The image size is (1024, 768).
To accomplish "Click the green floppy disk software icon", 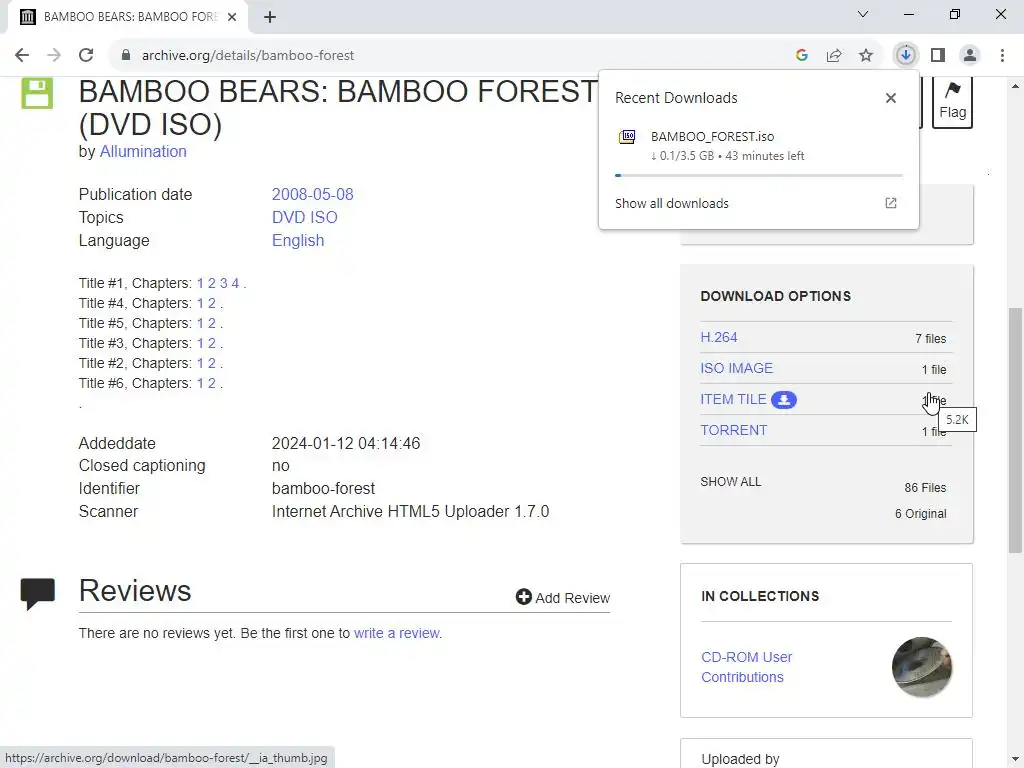I will [x=37, y=93].
